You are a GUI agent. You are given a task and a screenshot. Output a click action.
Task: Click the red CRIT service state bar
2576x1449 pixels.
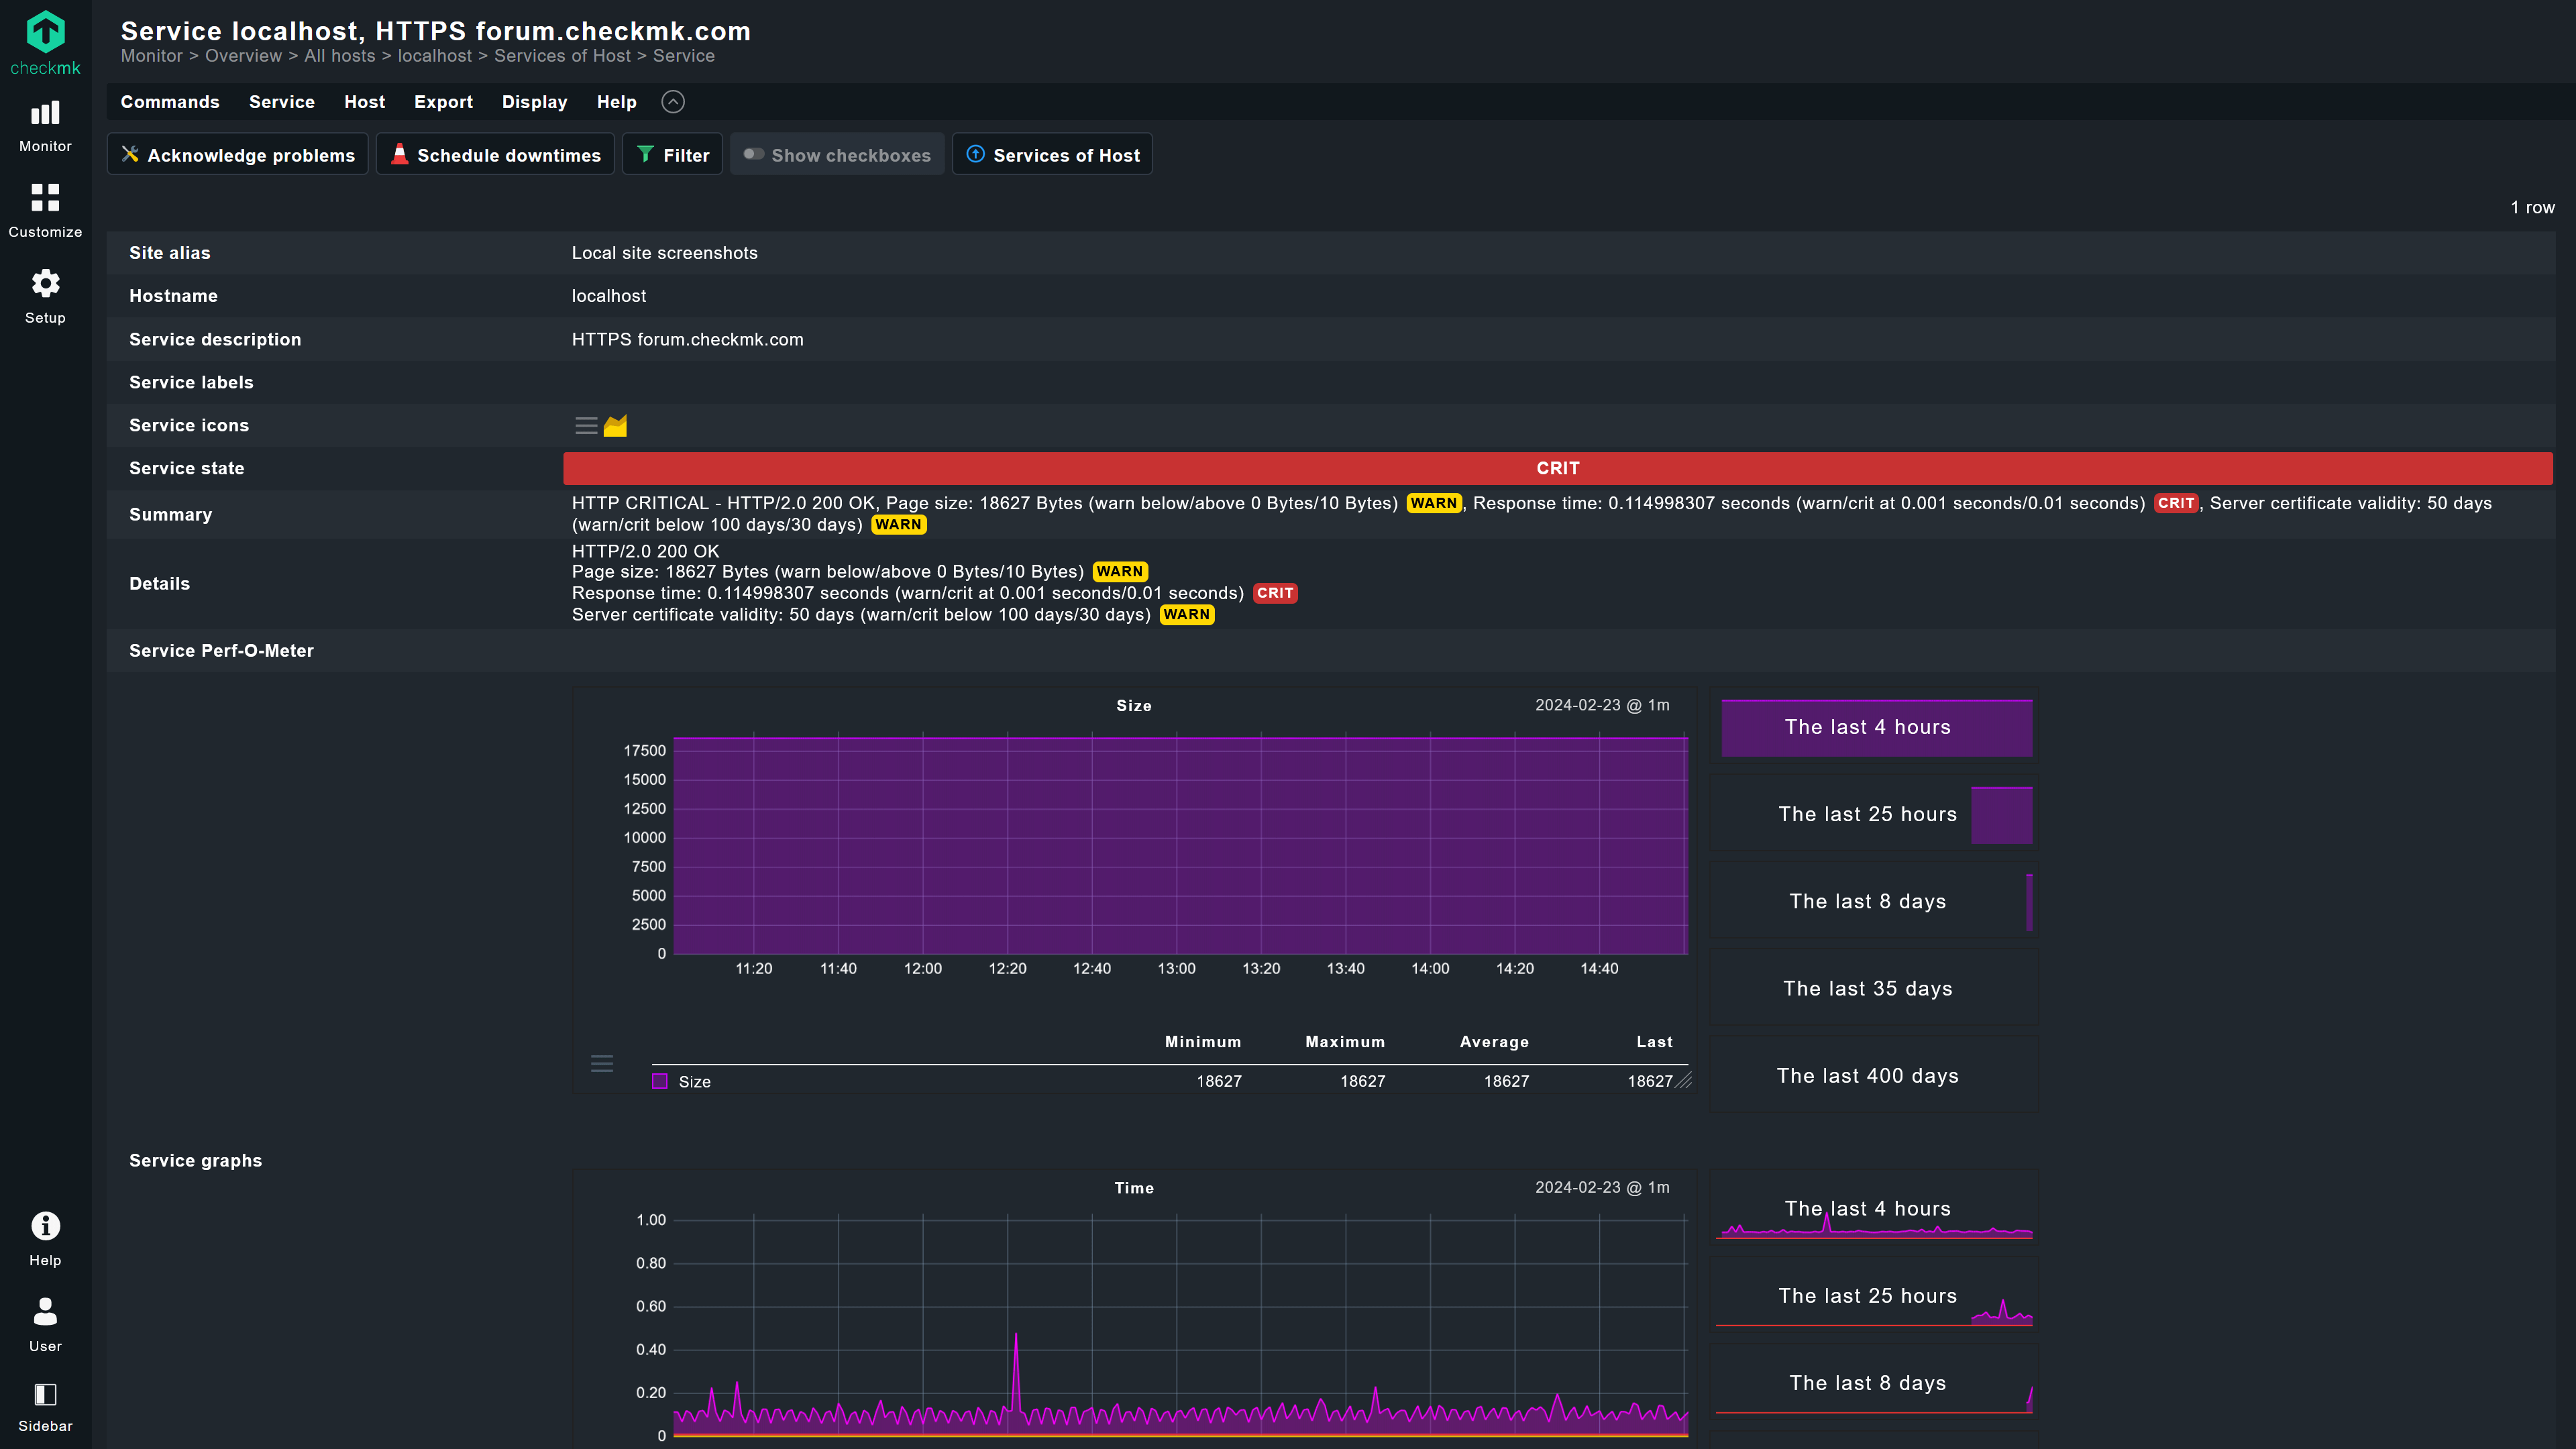click(1558, 468)
